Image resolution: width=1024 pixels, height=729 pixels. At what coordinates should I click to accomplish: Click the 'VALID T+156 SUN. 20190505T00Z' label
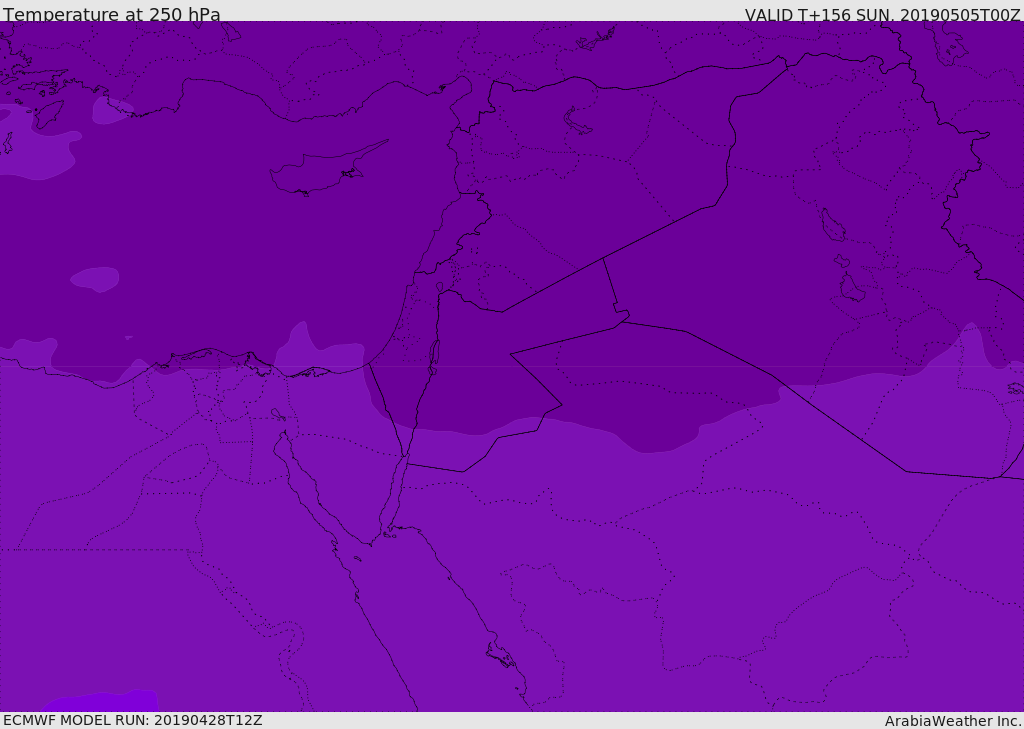tap(882, 14)
